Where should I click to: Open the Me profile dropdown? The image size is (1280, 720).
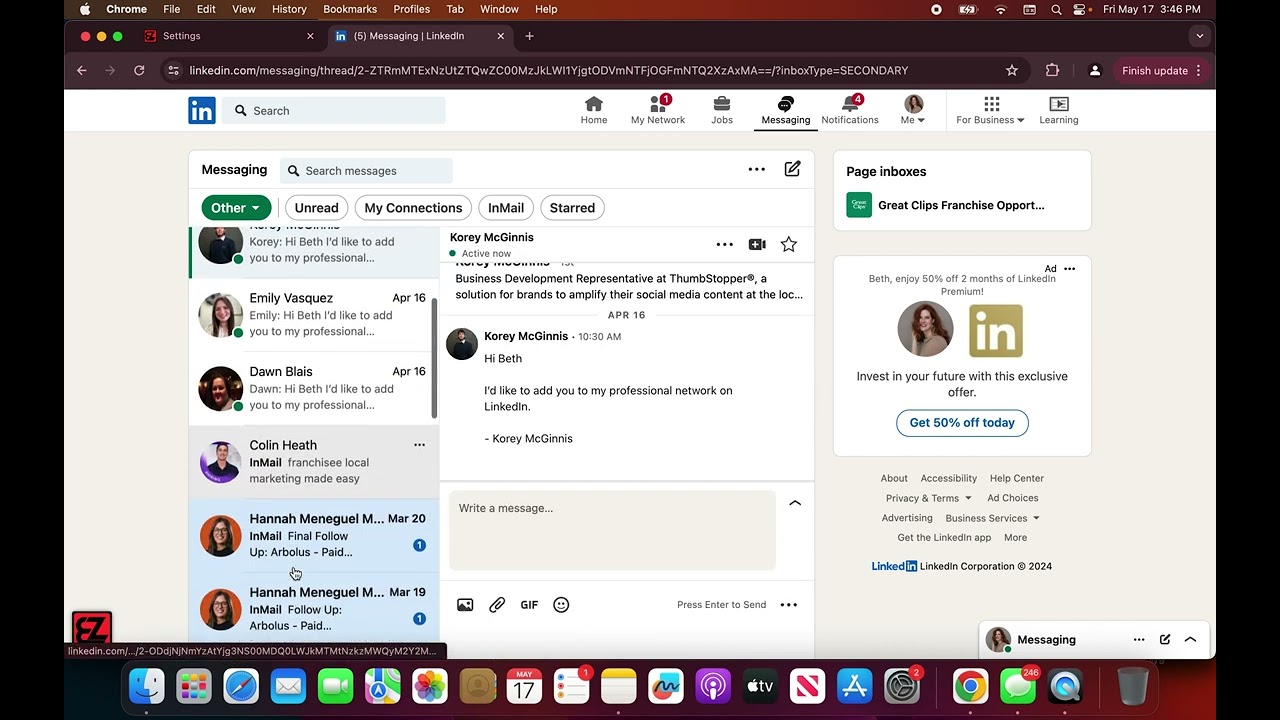(x=913, y=110)
